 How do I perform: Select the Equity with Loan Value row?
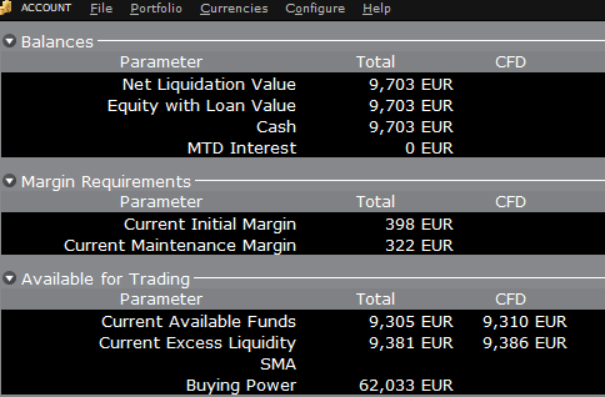[302, 105]
